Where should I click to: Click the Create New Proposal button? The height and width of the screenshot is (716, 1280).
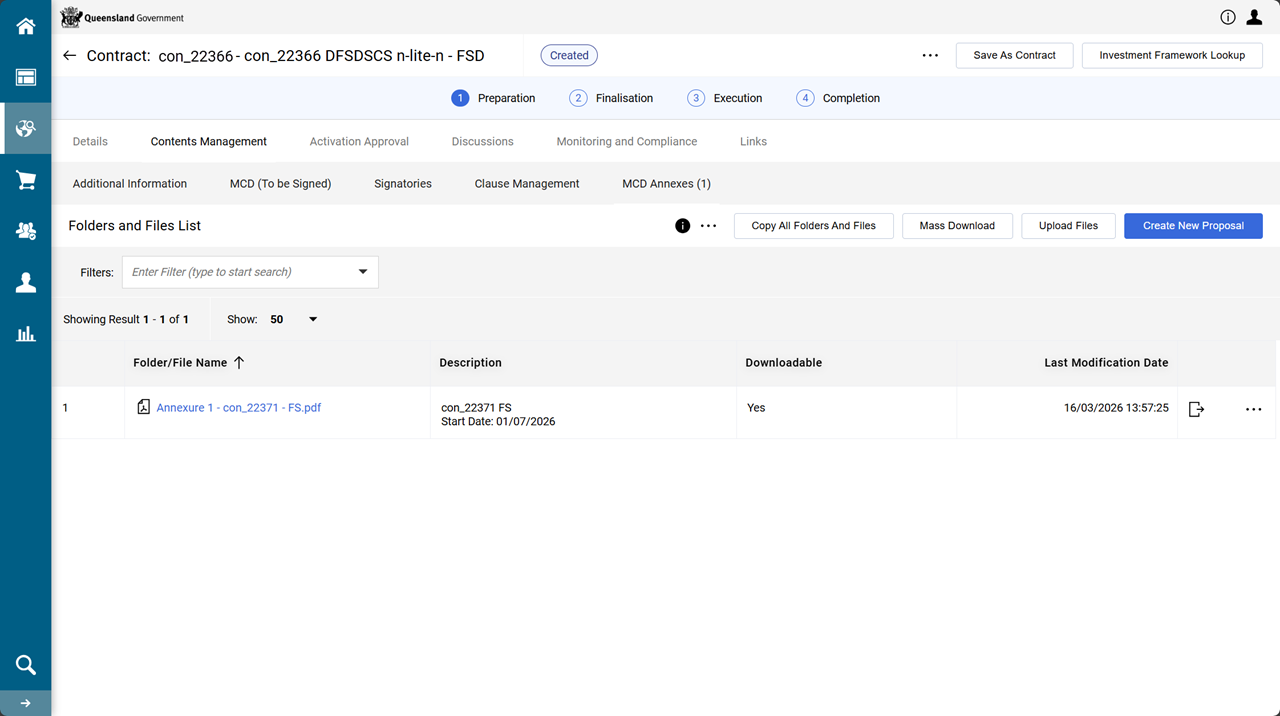(1192, 226)
